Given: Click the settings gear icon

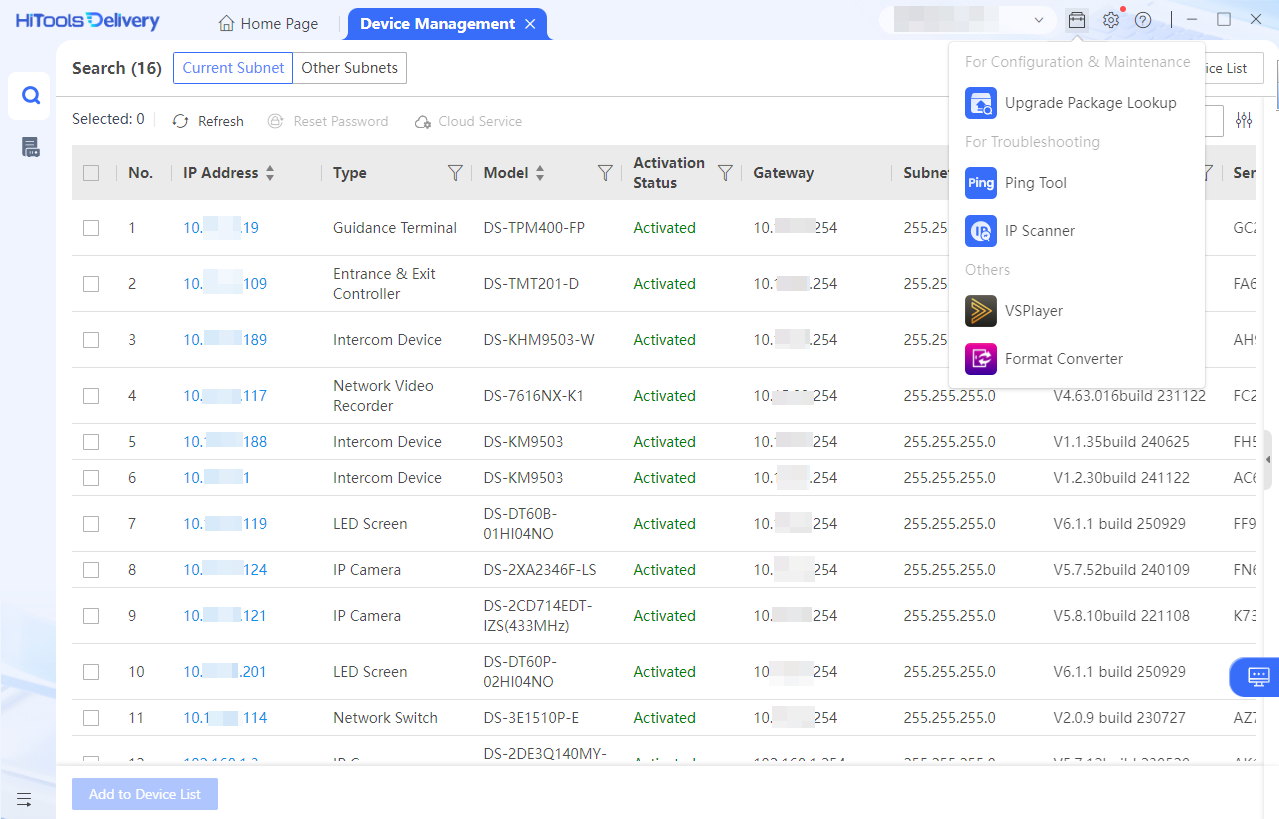Looking at the screenshot, I should coord(1110,21).
